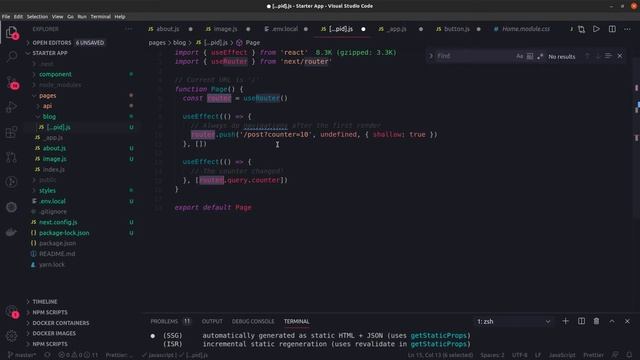Screen dimensions: 640x360
Task: Toggle Find in selection icon
Action: pyautogui.click(x=608, y=56)
